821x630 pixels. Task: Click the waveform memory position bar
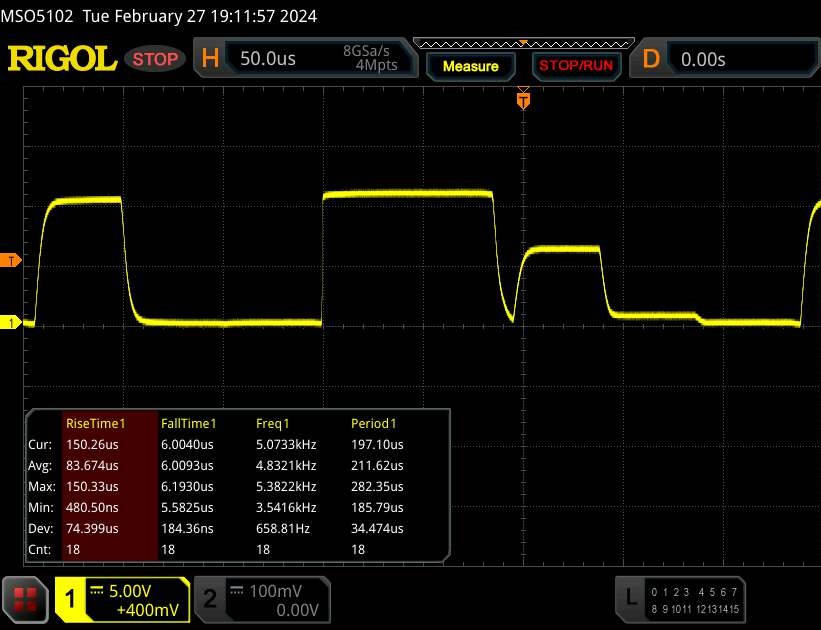click(524, 44)
